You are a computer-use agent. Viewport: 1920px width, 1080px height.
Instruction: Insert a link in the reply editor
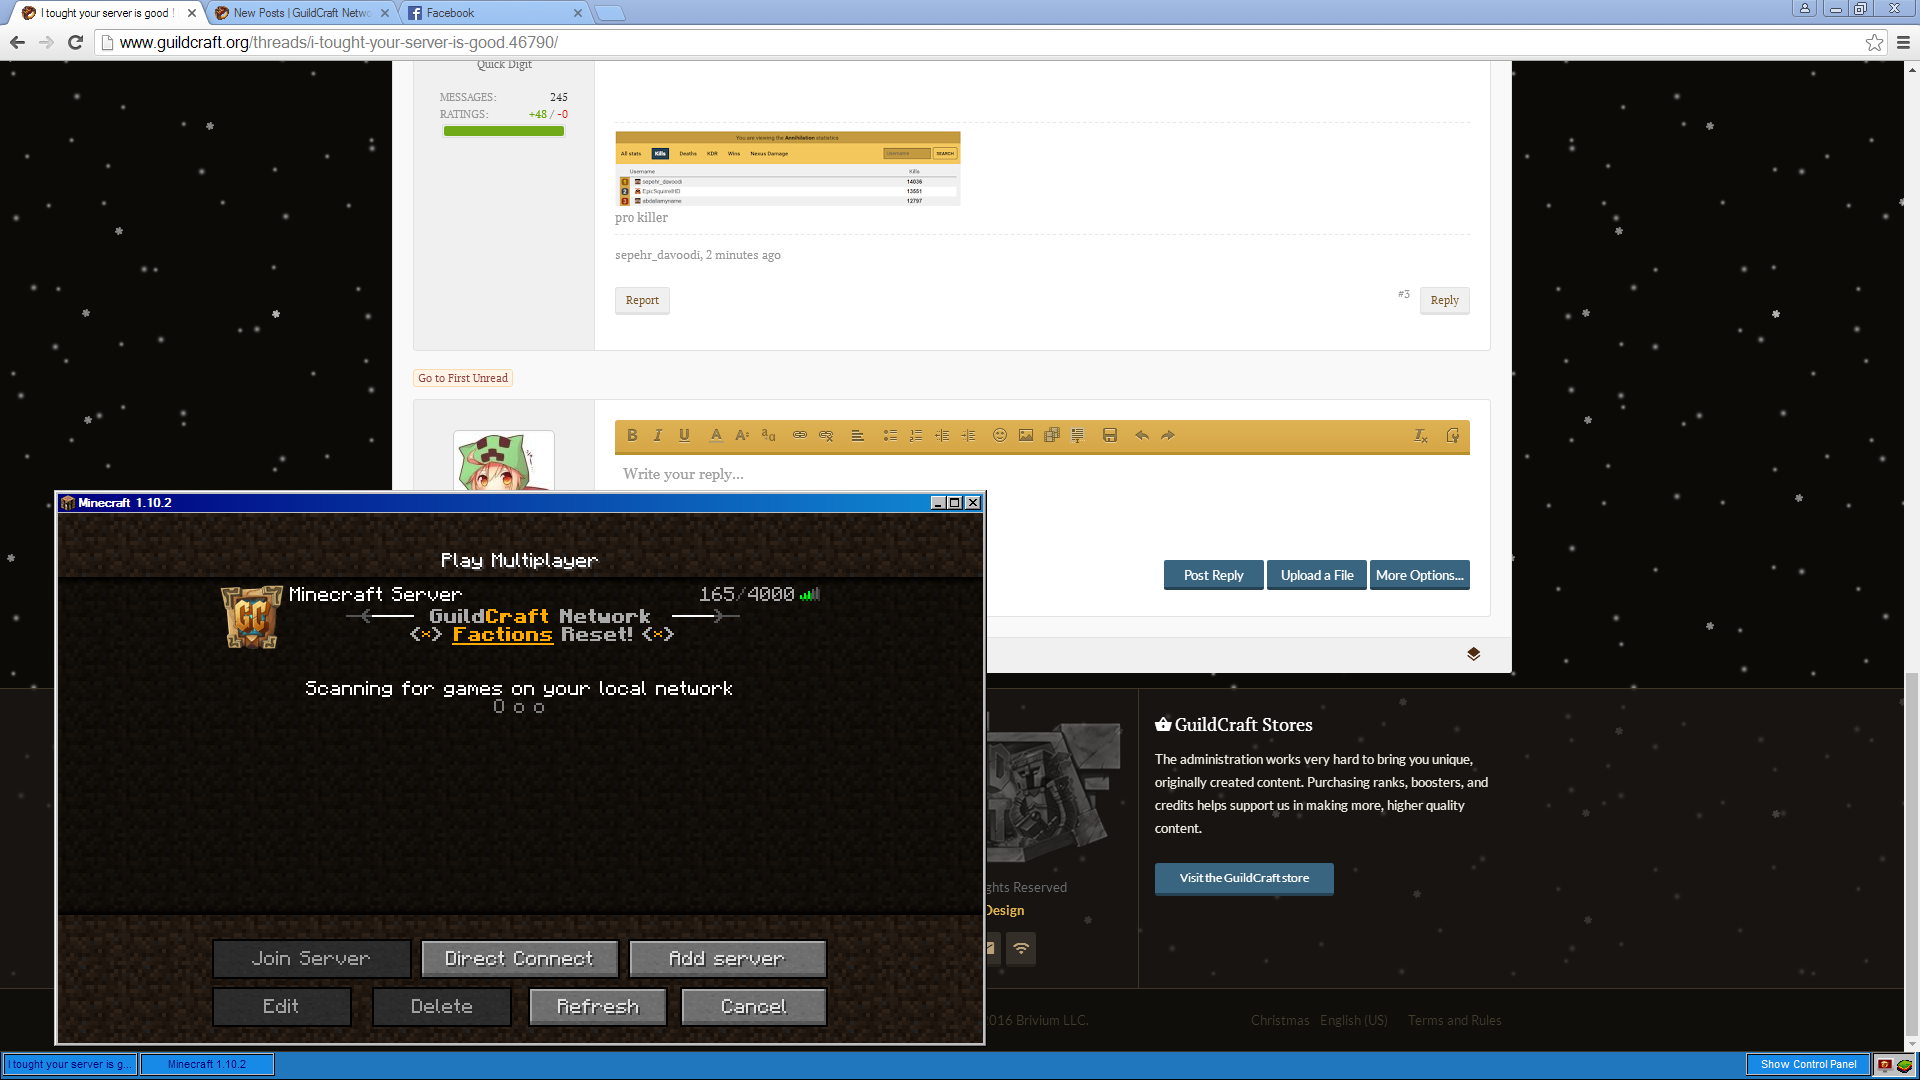[800, 435]
